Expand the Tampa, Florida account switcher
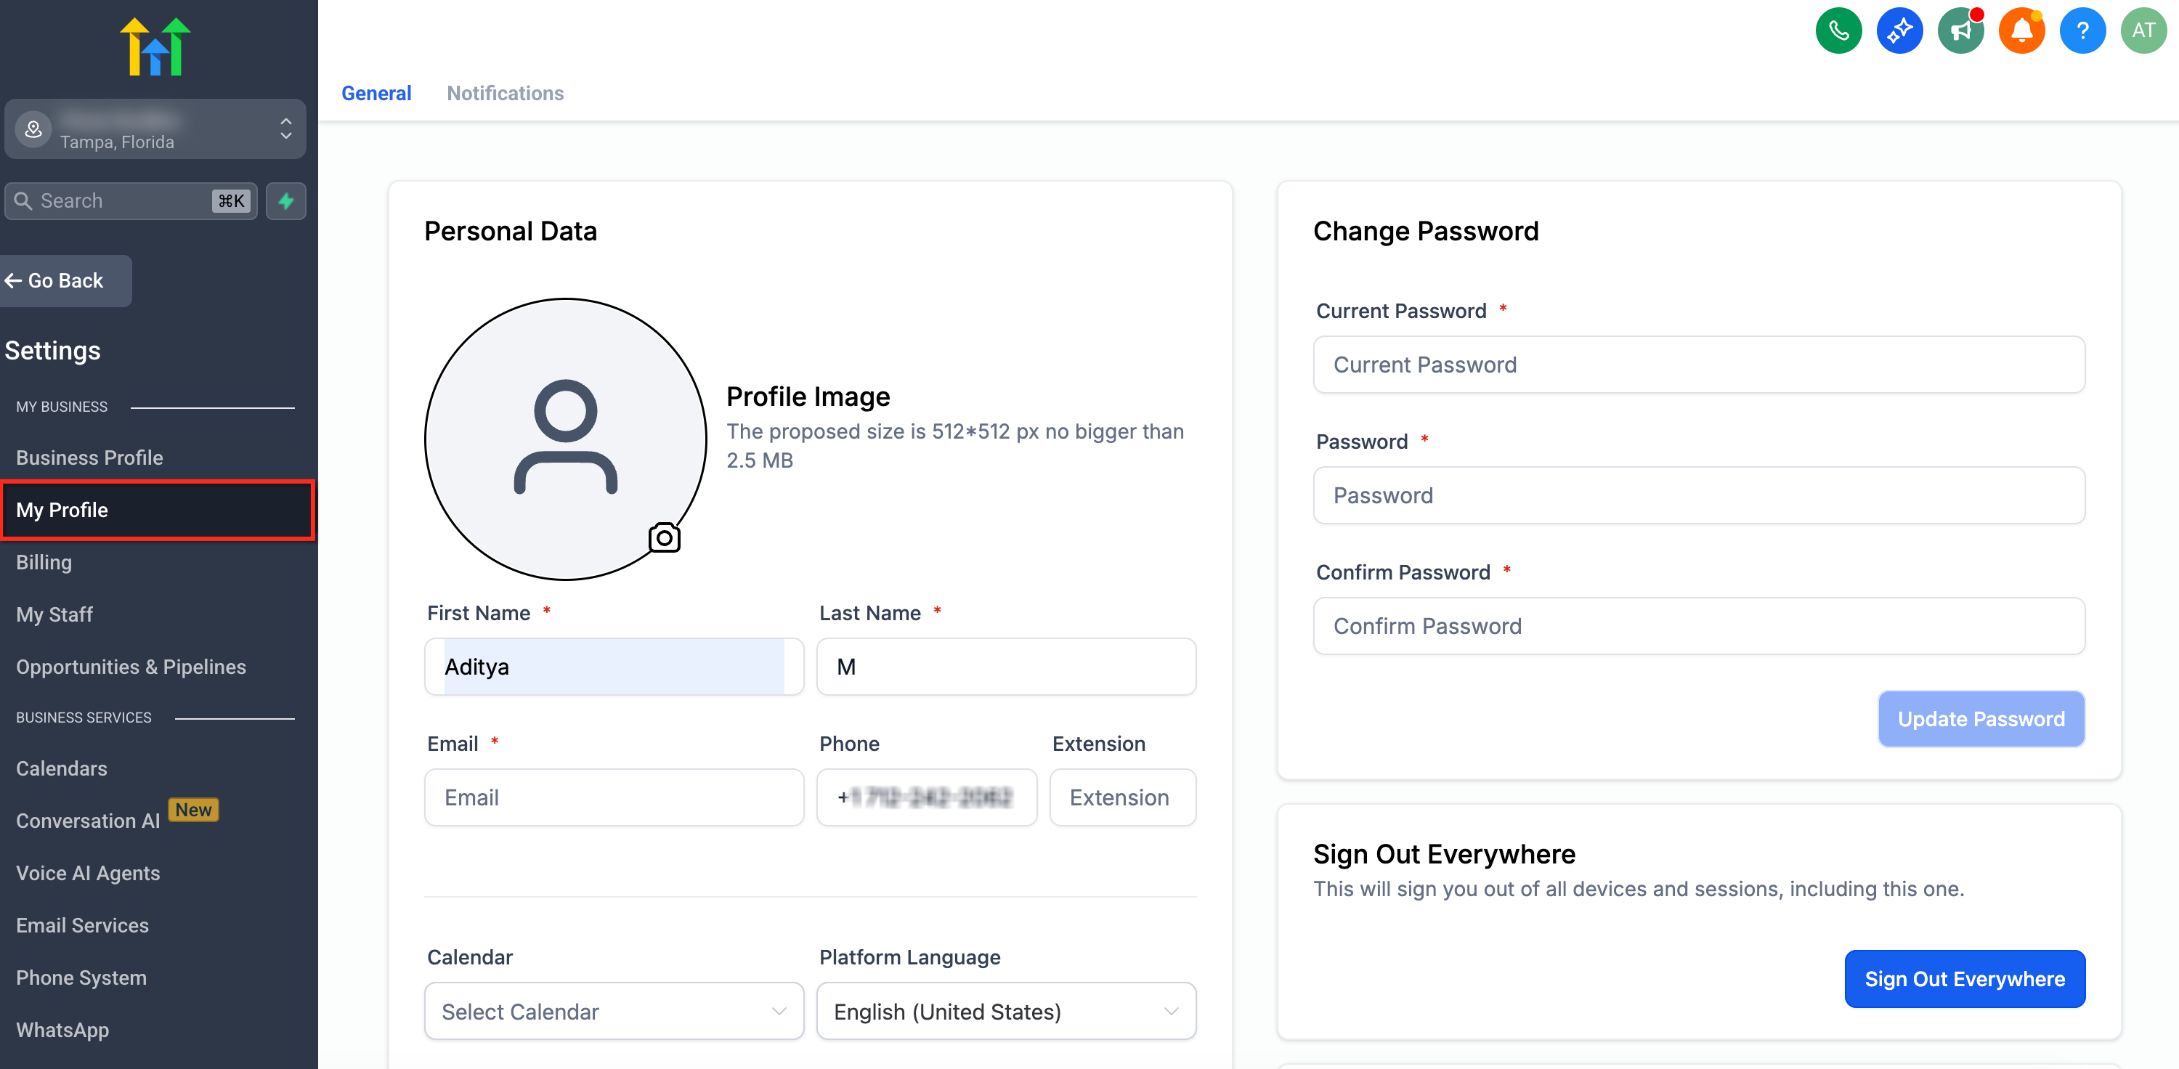2179x1069 pixels. (155, 129)
